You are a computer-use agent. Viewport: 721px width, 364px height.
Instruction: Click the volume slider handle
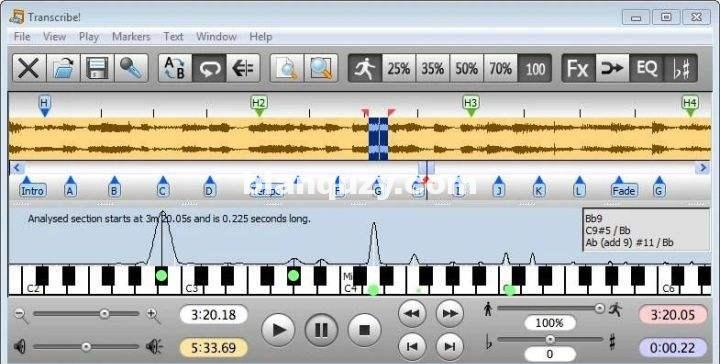(x=86, y=347)
